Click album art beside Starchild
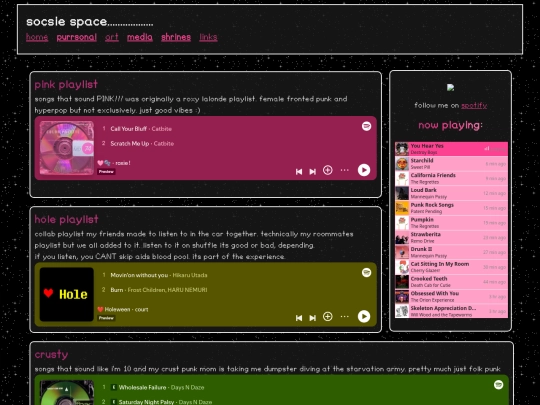Screen dimensions: 540x405 click(402, 164)
